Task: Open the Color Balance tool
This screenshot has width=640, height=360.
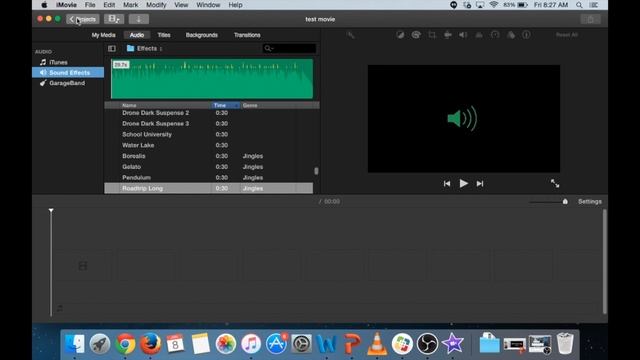Action: (400, 35)
